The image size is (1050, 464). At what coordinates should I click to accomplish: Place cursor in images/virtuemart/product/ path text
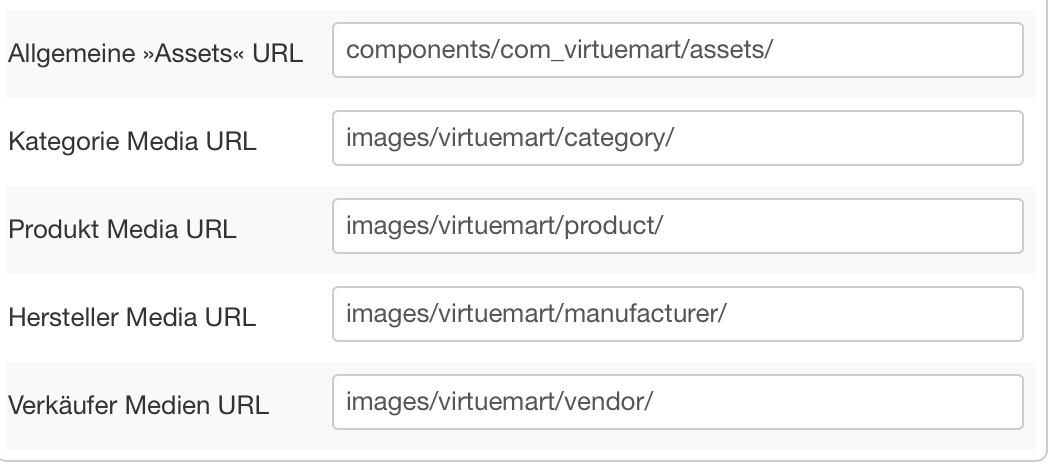pos(505,226)
